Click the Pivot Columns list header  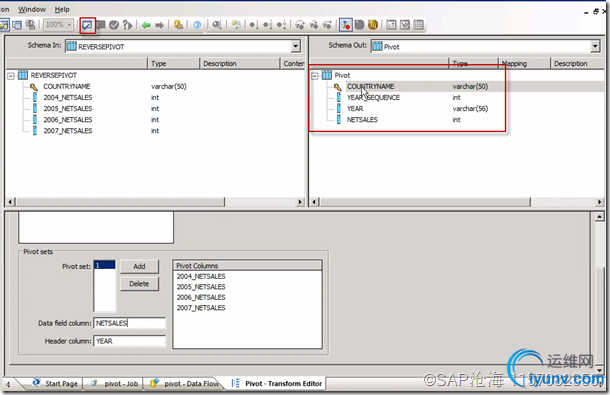pos(247,266)
